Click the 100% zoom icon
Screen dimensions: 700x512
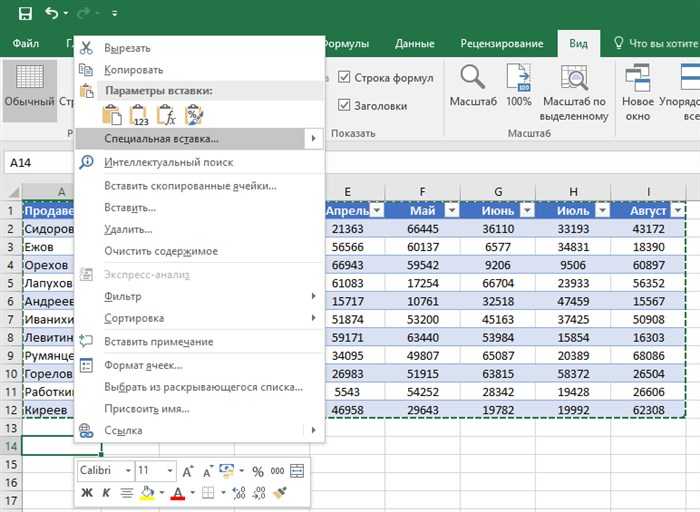[518, 78]
